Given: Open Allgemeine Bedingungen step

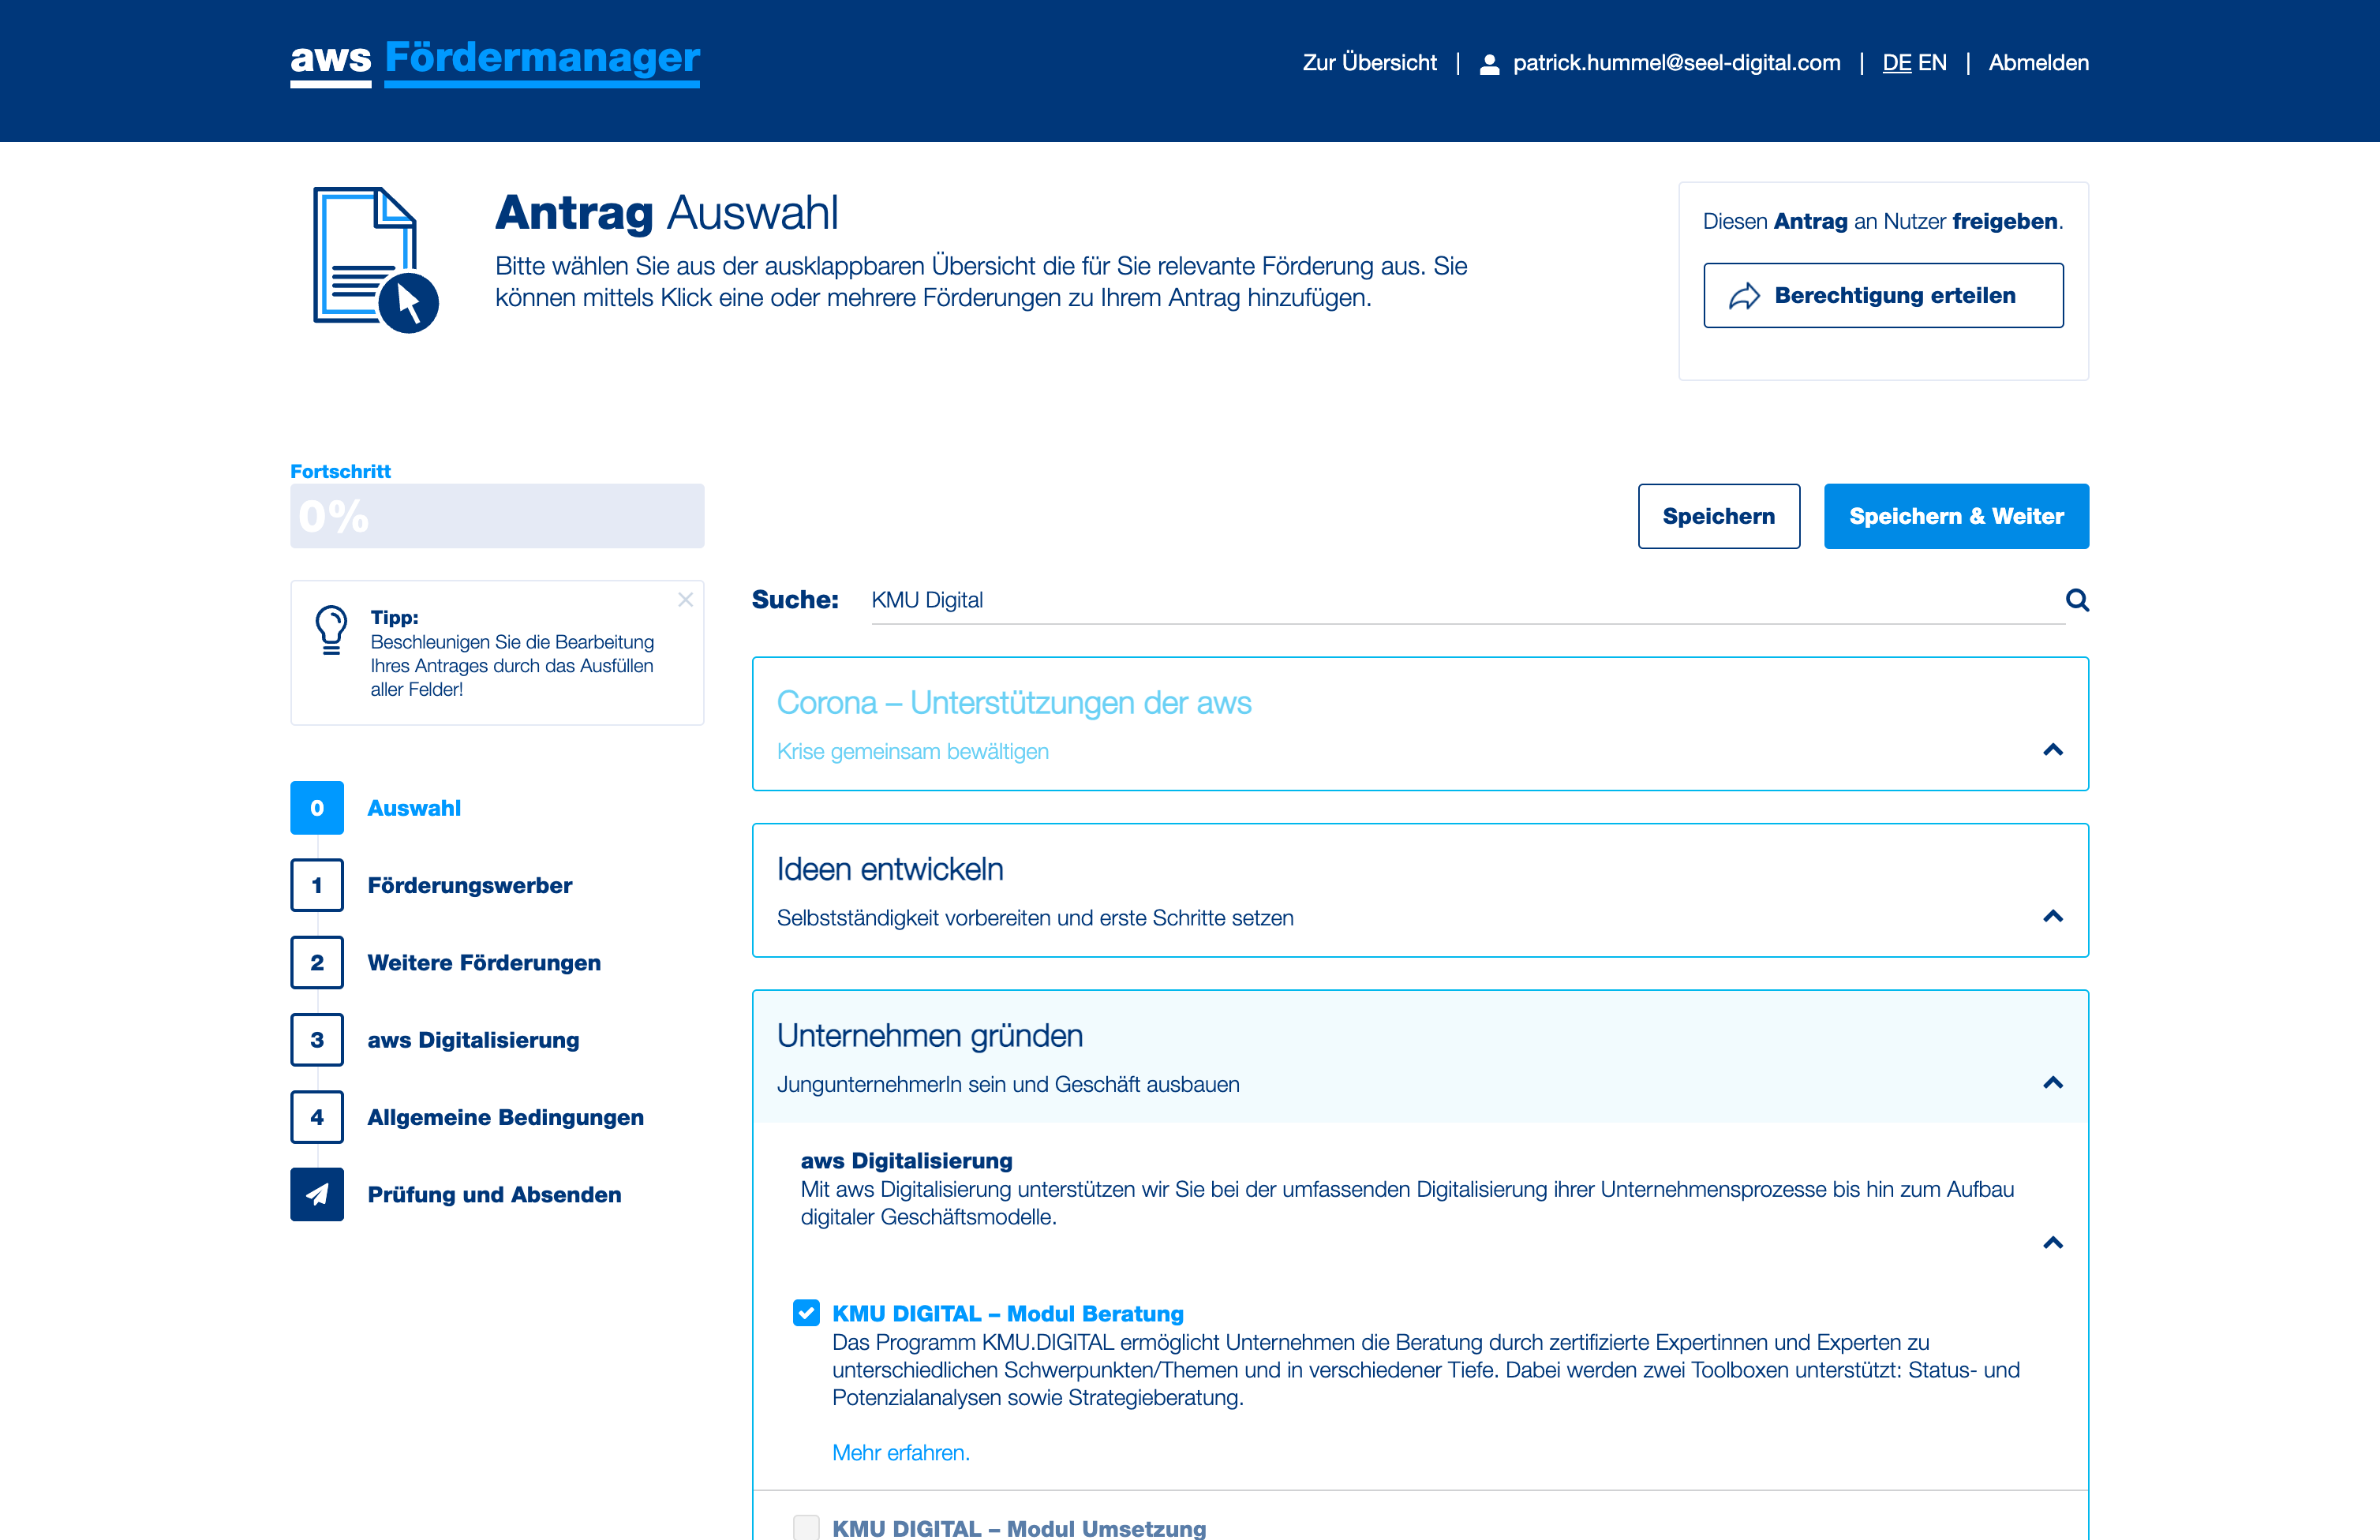Looking at the screenshot, I should 505,1117.
